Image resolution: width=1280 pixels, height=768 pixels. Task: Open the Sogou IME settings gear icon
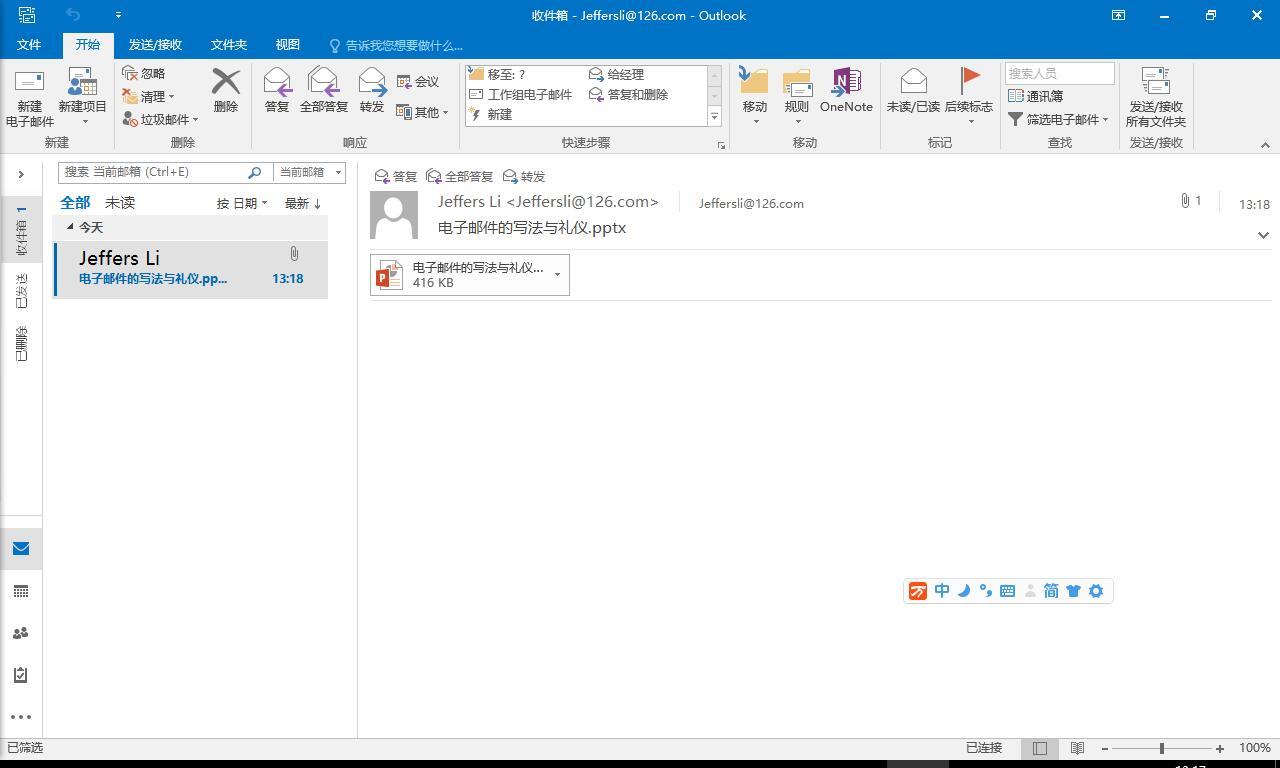(x=1096, y=591)
